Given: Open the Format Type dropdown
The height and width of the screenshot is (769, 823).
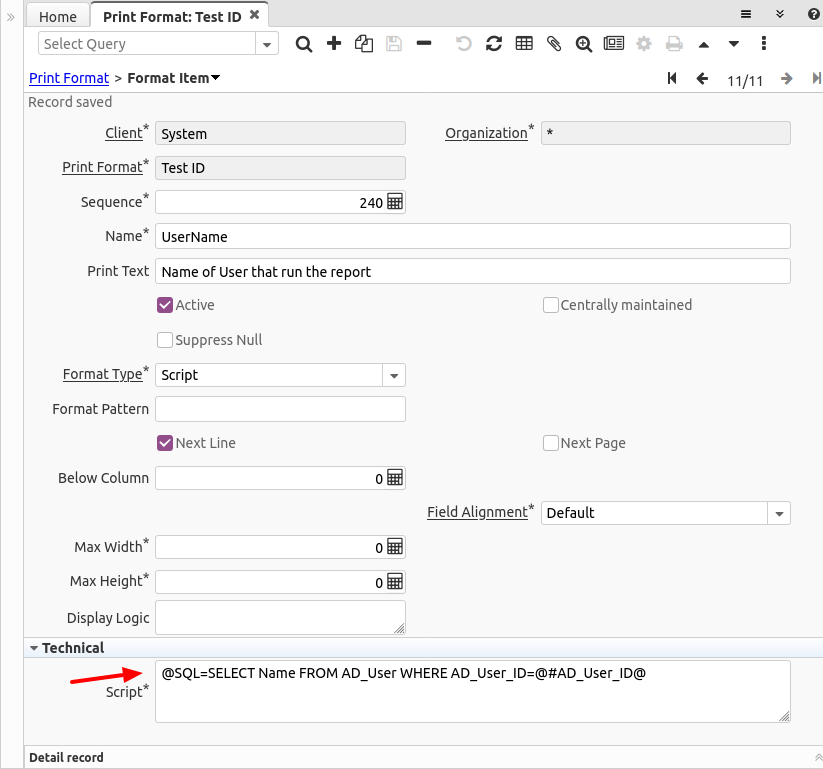Looking at the screenshot, I should tap(394, 375).
